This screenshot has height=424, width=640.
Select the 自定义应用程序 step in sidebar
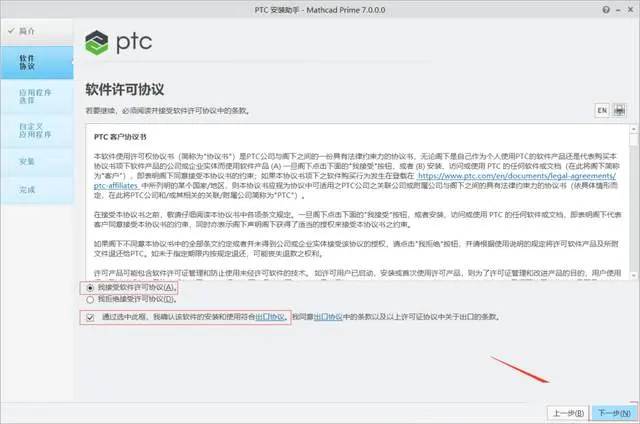[x=37, y=131]
